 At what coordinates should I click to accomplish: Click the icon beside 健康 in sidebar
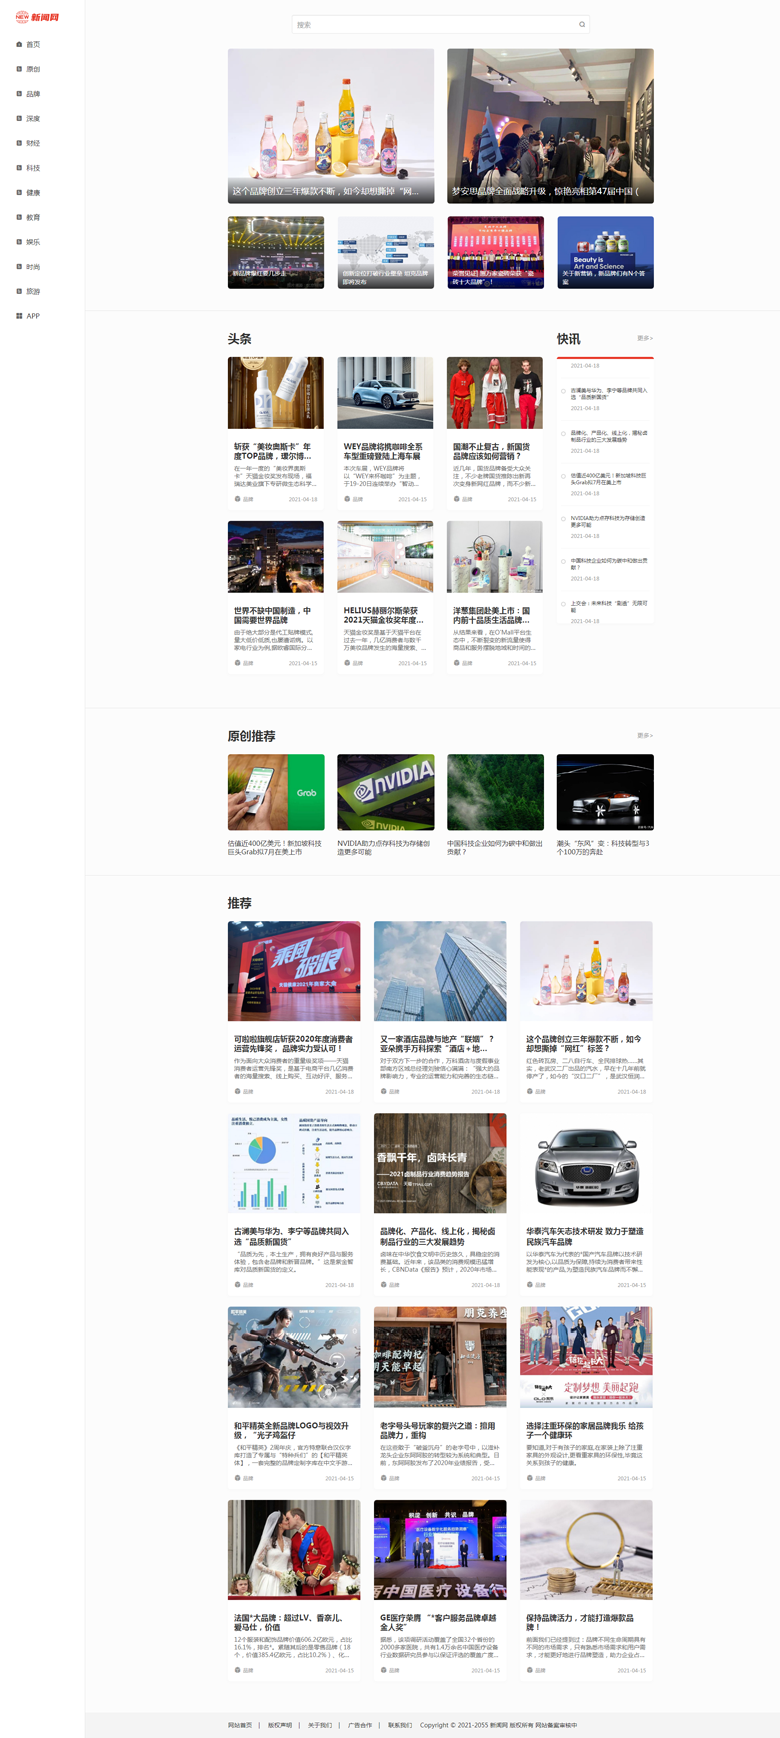19,192
